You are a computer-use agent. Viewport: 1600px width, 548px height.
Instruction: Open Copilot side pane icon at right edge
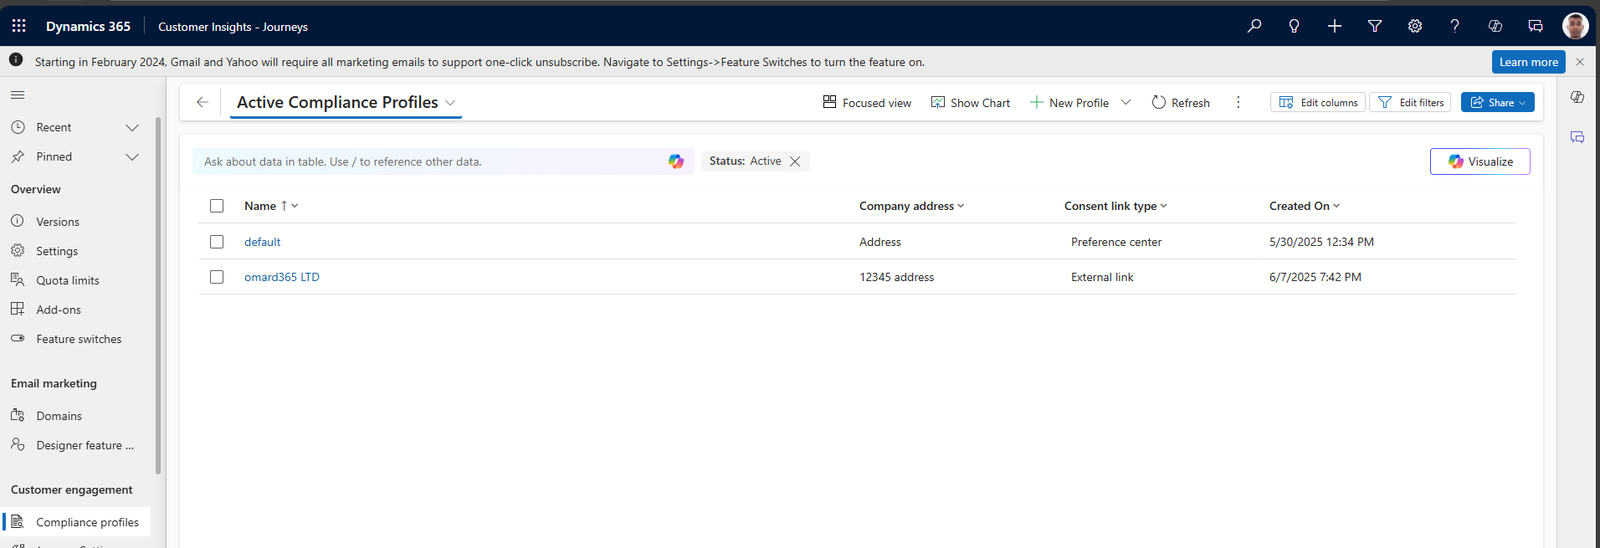click(1577, 97)
